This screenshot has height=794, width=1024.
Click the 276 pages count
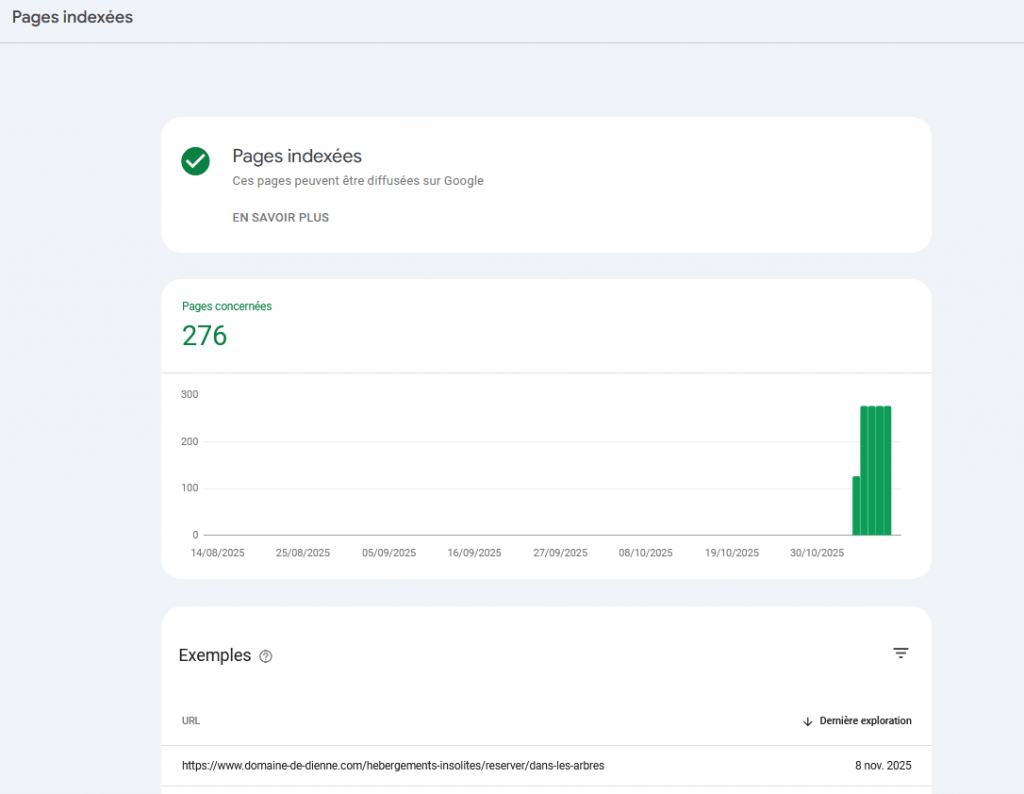pyautogui.click(x=205, y=336)
